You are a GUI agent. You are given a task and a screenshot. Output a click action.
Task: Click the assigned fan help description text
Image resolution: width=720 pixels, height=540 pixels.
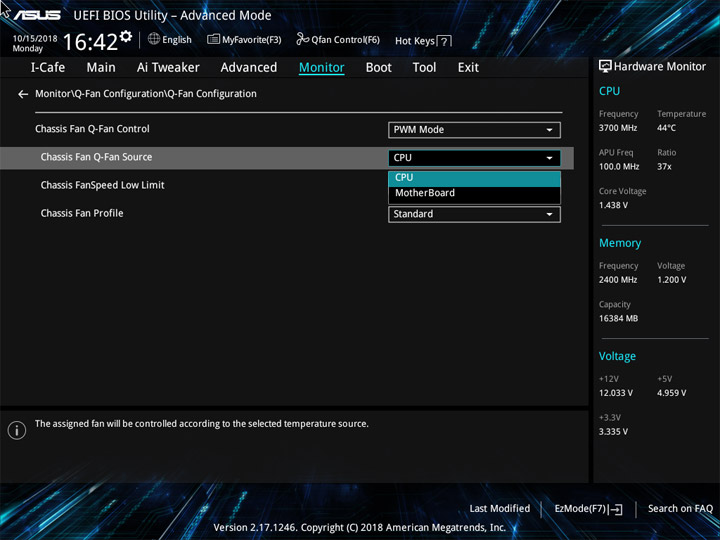point(202,424)
